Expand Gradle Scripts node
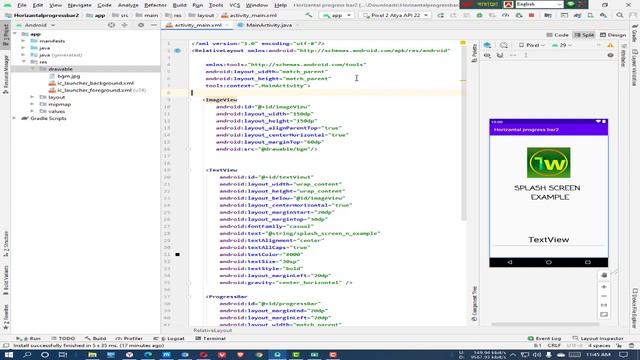This screenshot has width=640, height=360. [15, 118]
